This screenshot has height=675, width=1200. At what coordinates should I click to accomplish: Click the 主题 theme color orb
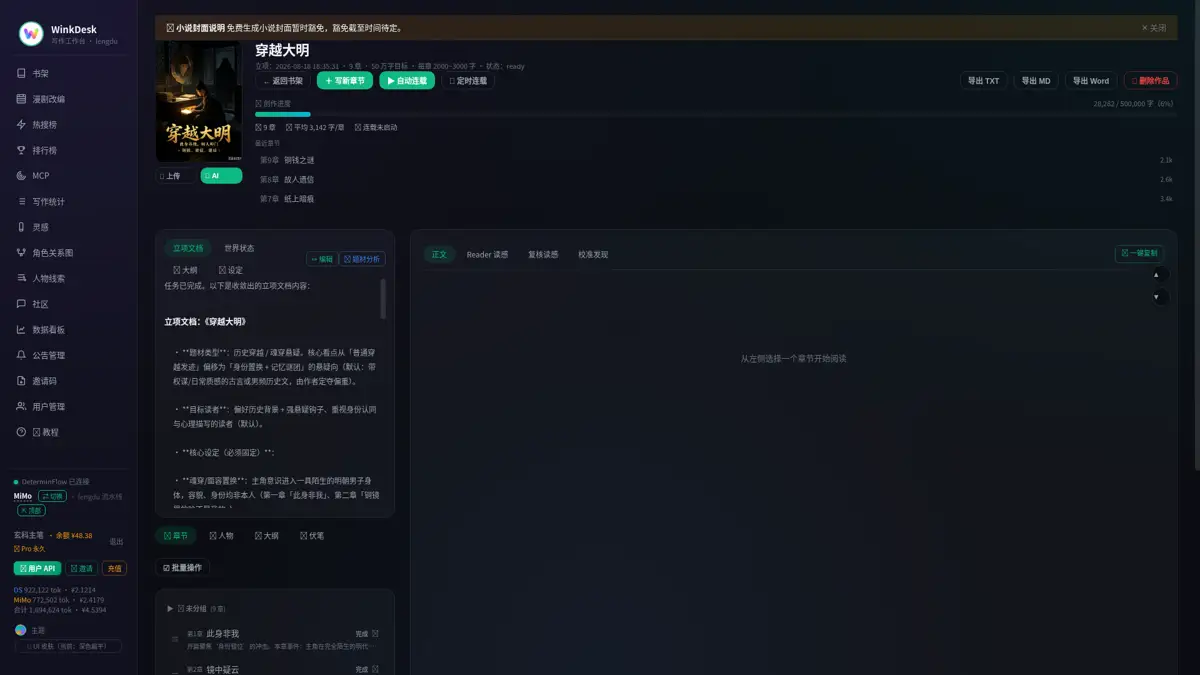point(20,630)
